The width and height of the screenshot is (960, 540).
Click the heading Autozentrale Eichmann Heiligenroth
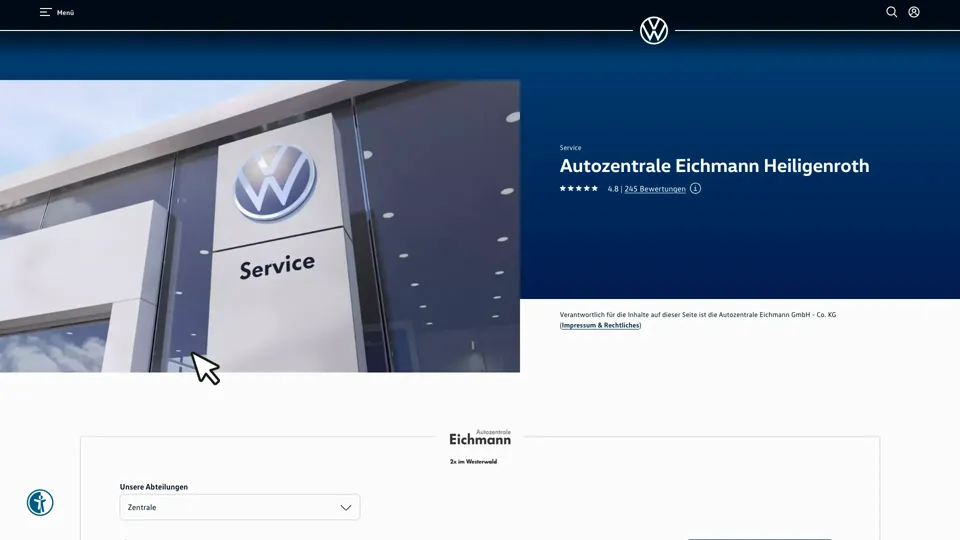[714, 166]
